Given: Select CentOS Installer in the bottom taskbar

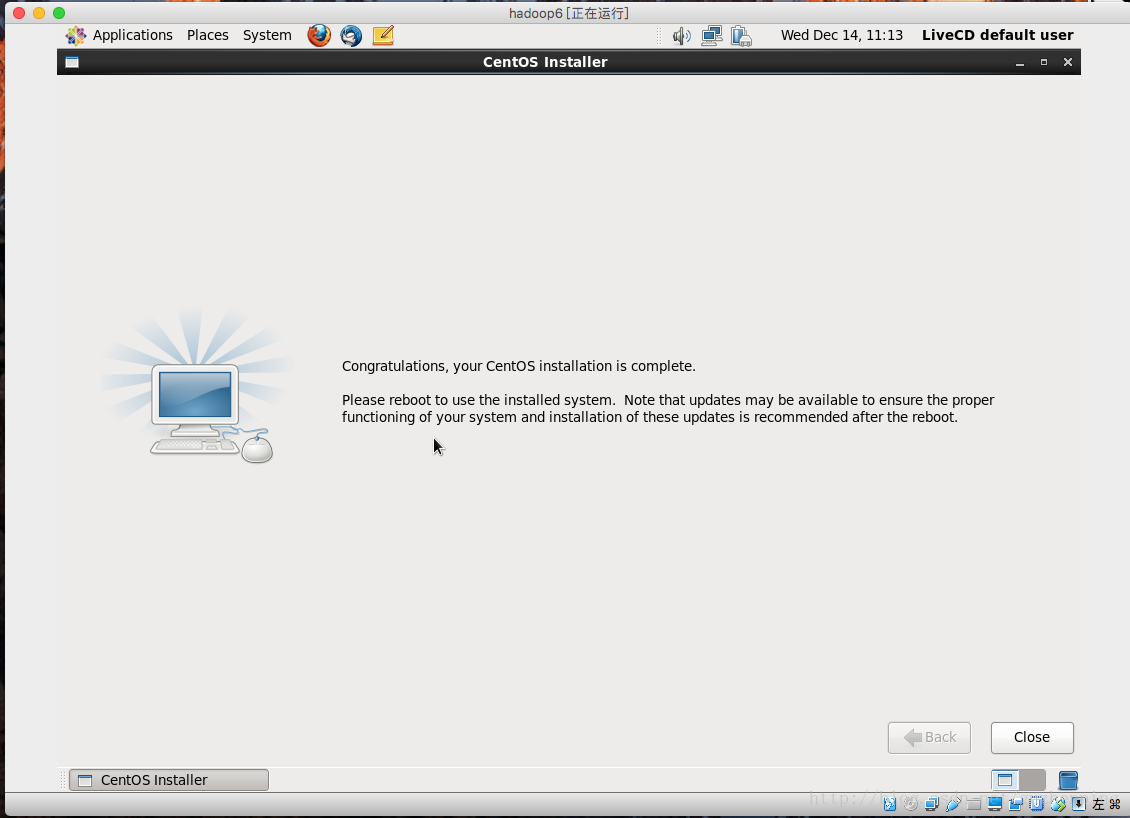Looking at the screenshot, I should coord(169,780).
